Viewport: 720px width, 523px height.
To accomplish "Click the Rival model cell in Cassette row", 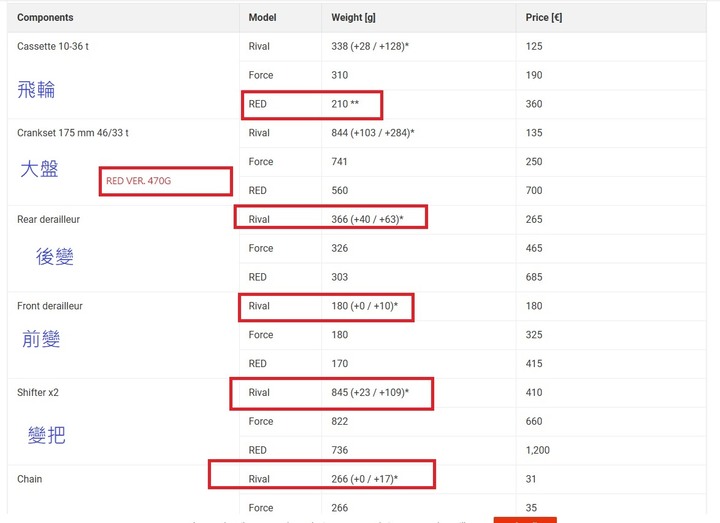I will point(259,46).
